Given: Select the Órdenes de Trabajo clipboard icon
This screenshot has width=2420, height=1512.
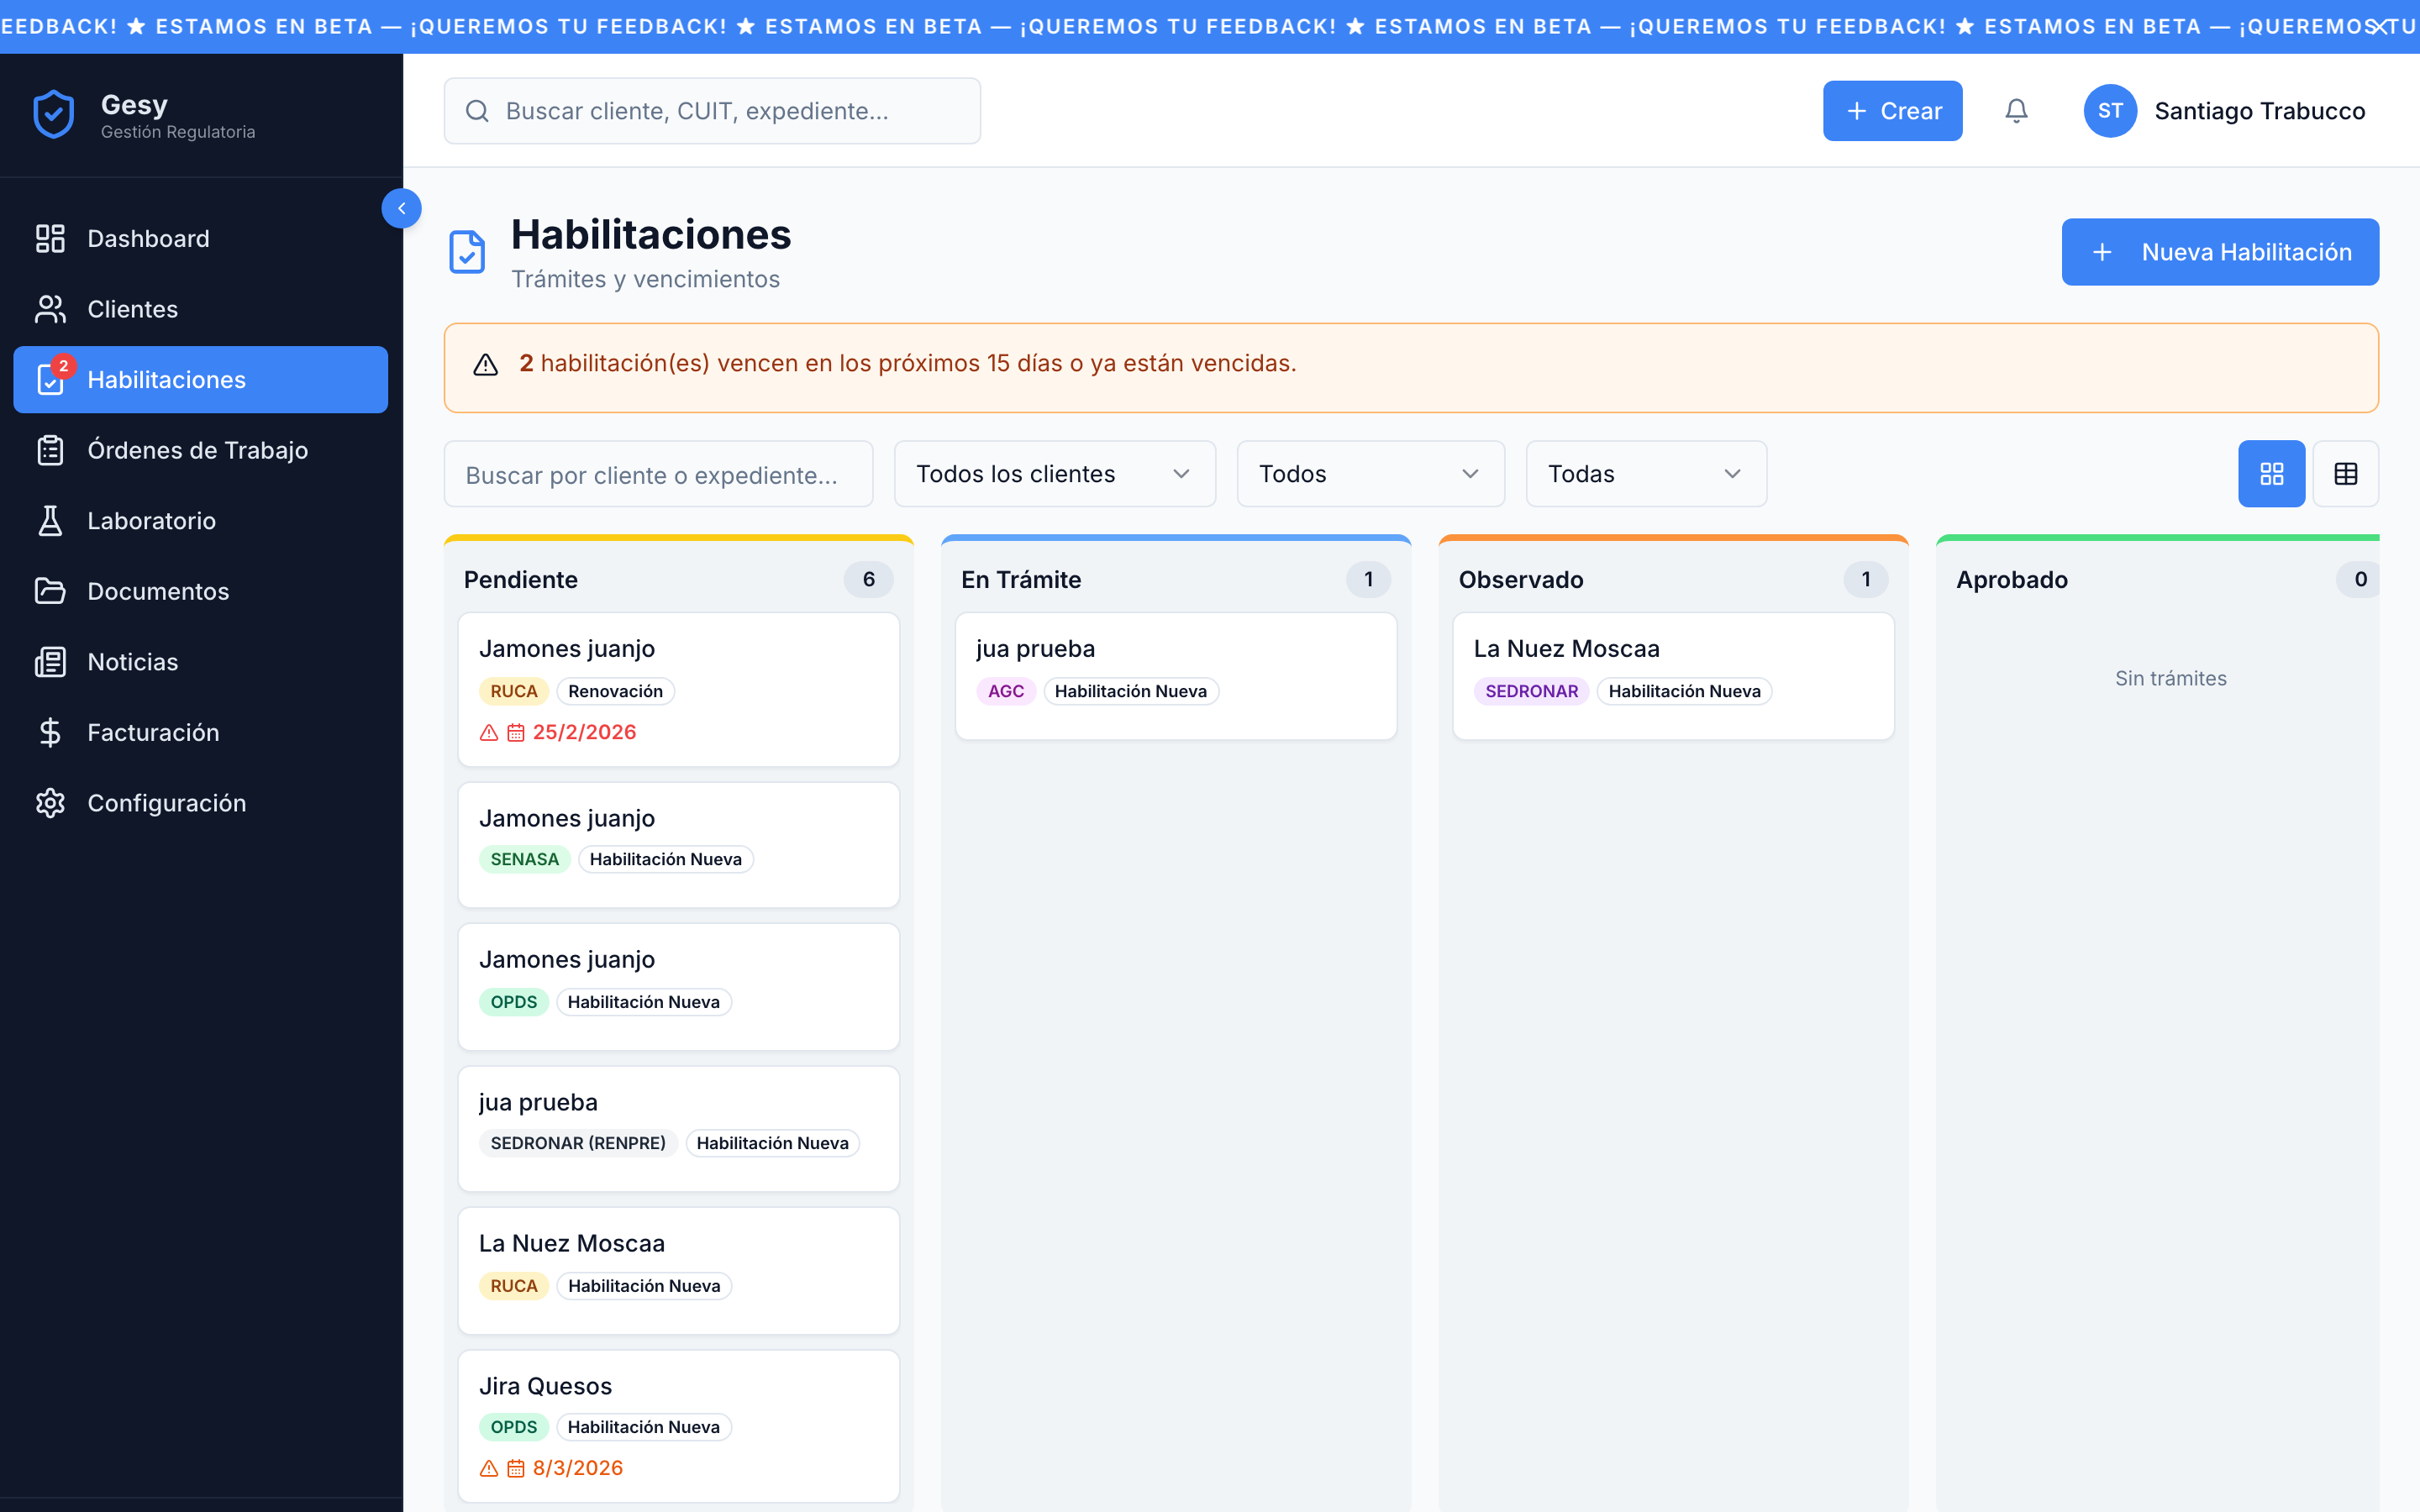Looking at the screenshot, I should pyautogui.click(x=51, y=450).
